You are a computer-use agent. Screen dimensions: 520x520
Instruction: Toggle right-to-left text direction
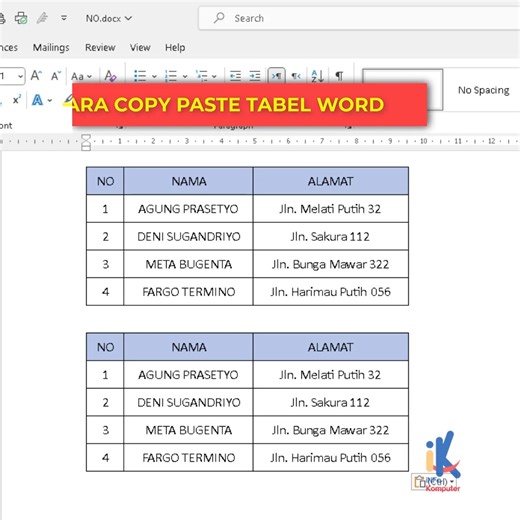(x=296, y=76)
